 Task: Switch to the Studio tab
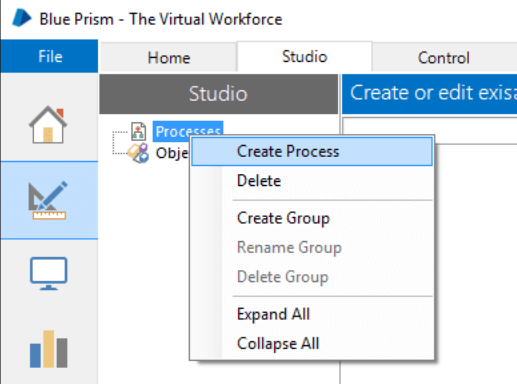click(x=305, y=56)
